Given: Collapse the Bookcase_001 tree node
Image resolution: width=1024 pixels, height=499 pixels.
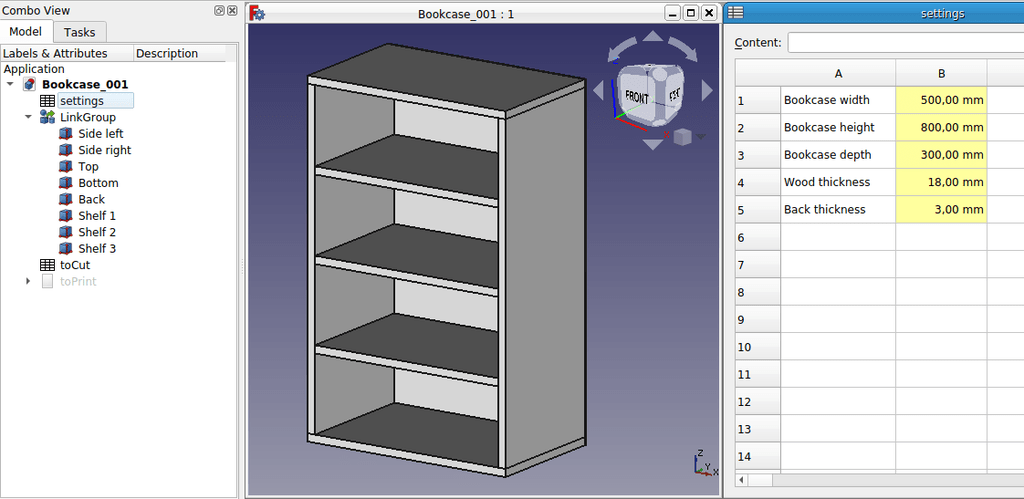Looking at the screenshot, I should tap(10, 84).
